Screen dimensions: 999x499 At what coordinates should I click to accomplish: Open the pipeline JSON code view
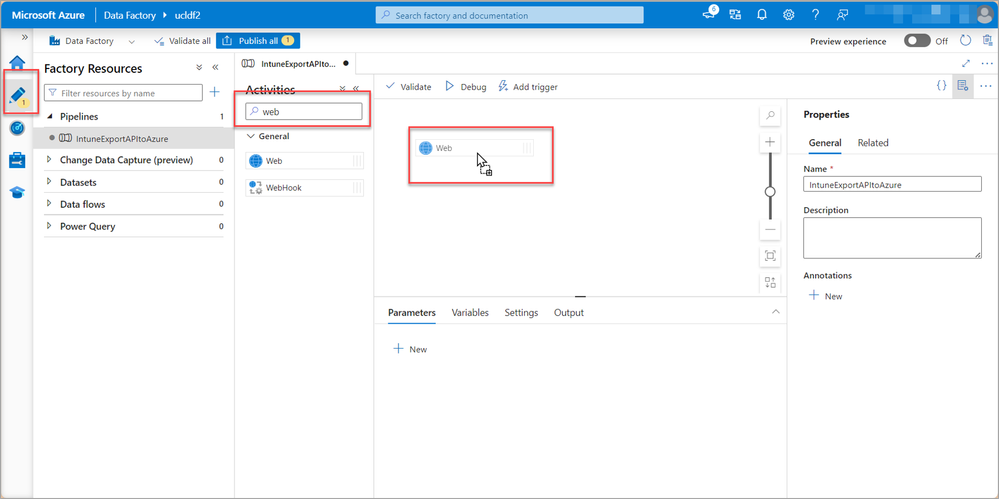[941, 86]
